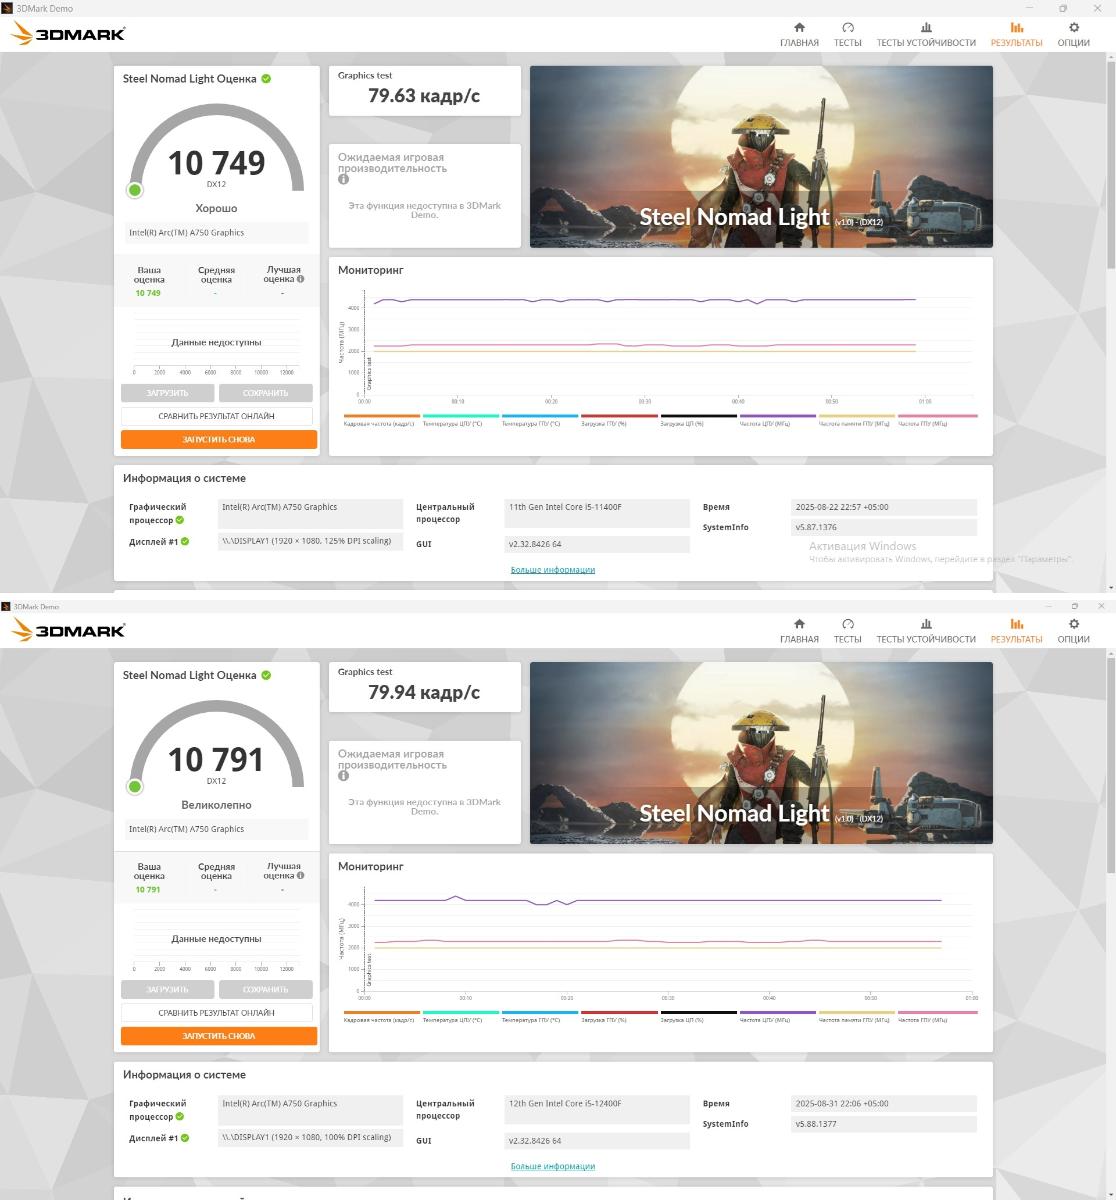Image resolution: width=1116 pixels, height=1200 pixels.
Task: Click green check next to Графический процессор, i5-12400F window
Action: click(180, 1116)
